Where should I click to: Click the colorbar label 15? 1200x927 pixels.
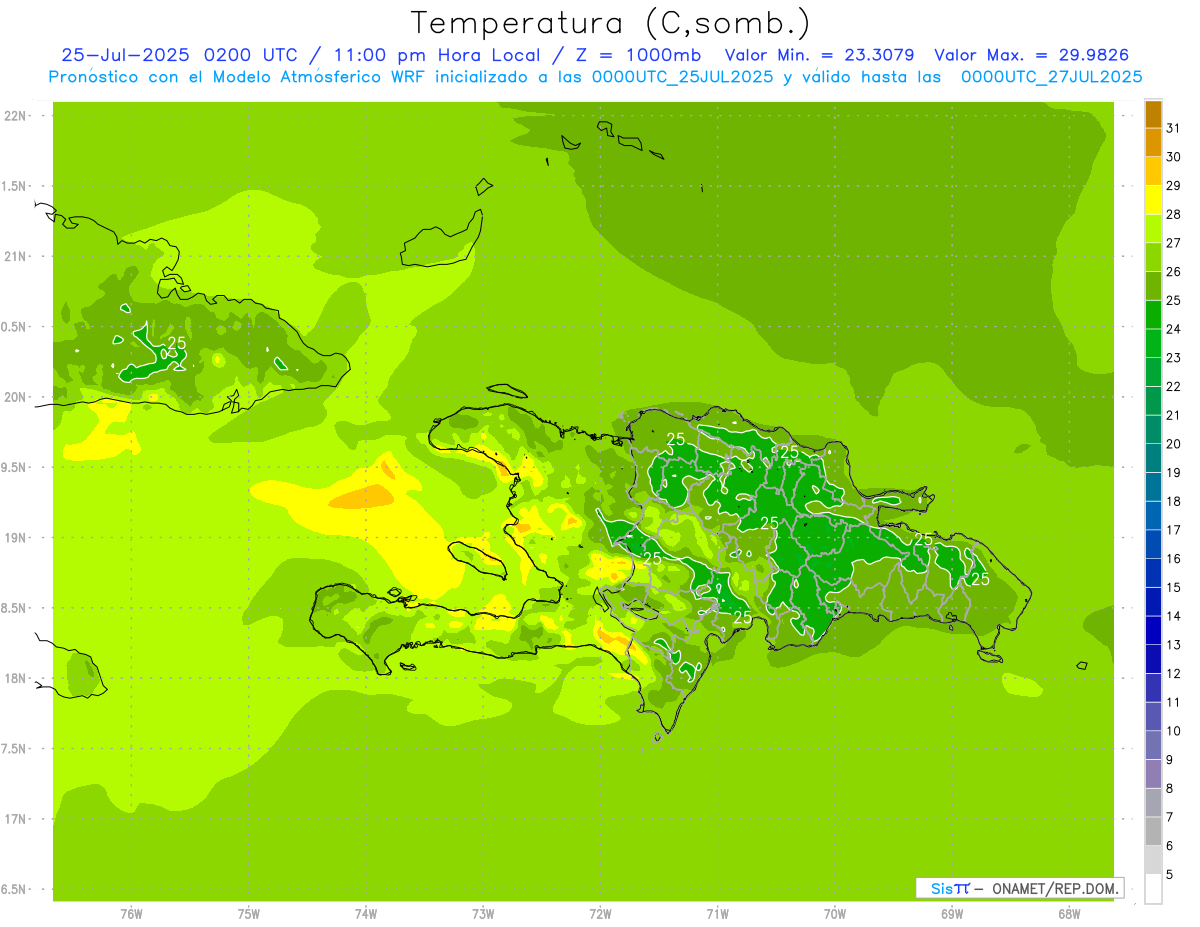1173,588
